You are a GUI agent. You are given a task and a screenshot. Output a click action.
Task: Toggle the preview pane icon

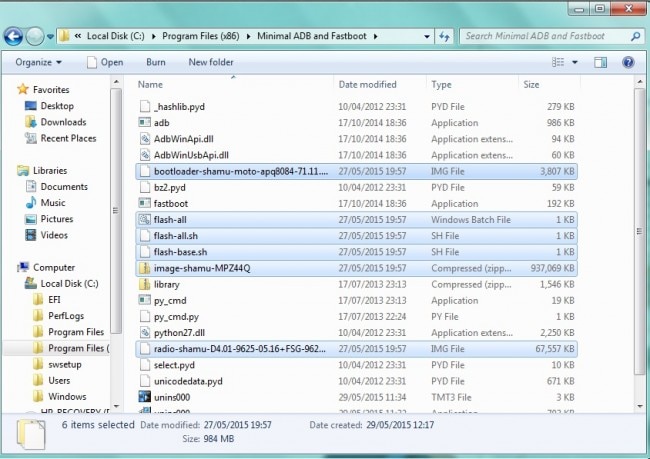pos(600,62)
